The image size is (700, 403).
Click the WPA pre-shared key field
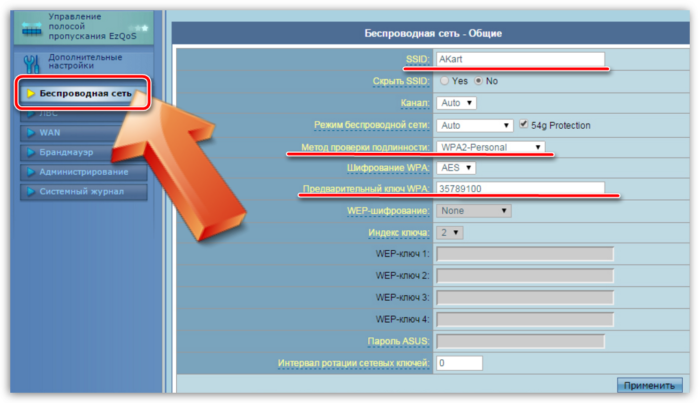click(x=521, y=188)
